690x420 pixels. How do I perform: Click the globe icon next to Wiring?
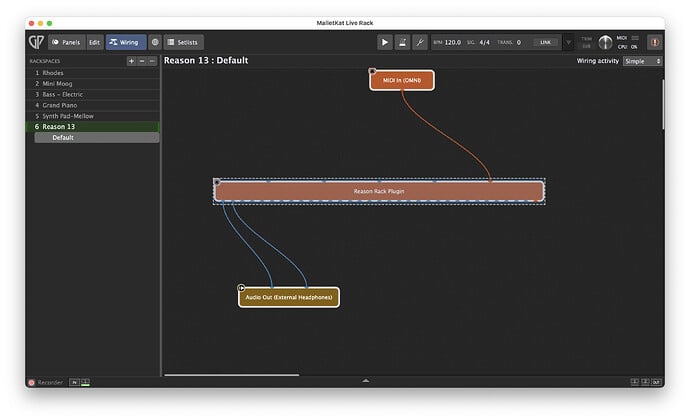pos(155,42)
